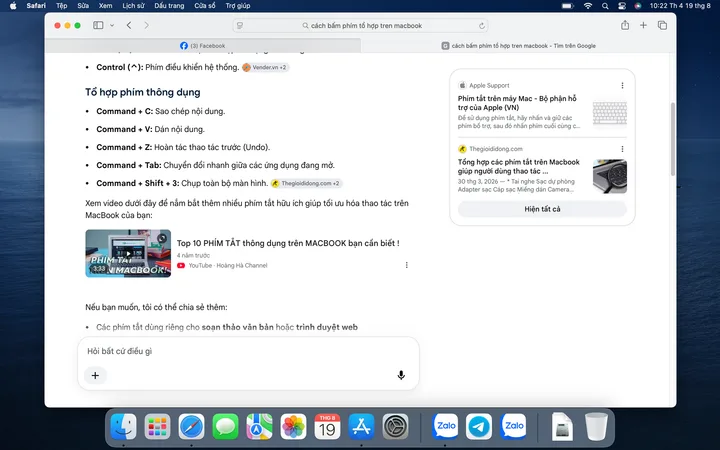Open the Tệp menu

(x=62, y=6)
